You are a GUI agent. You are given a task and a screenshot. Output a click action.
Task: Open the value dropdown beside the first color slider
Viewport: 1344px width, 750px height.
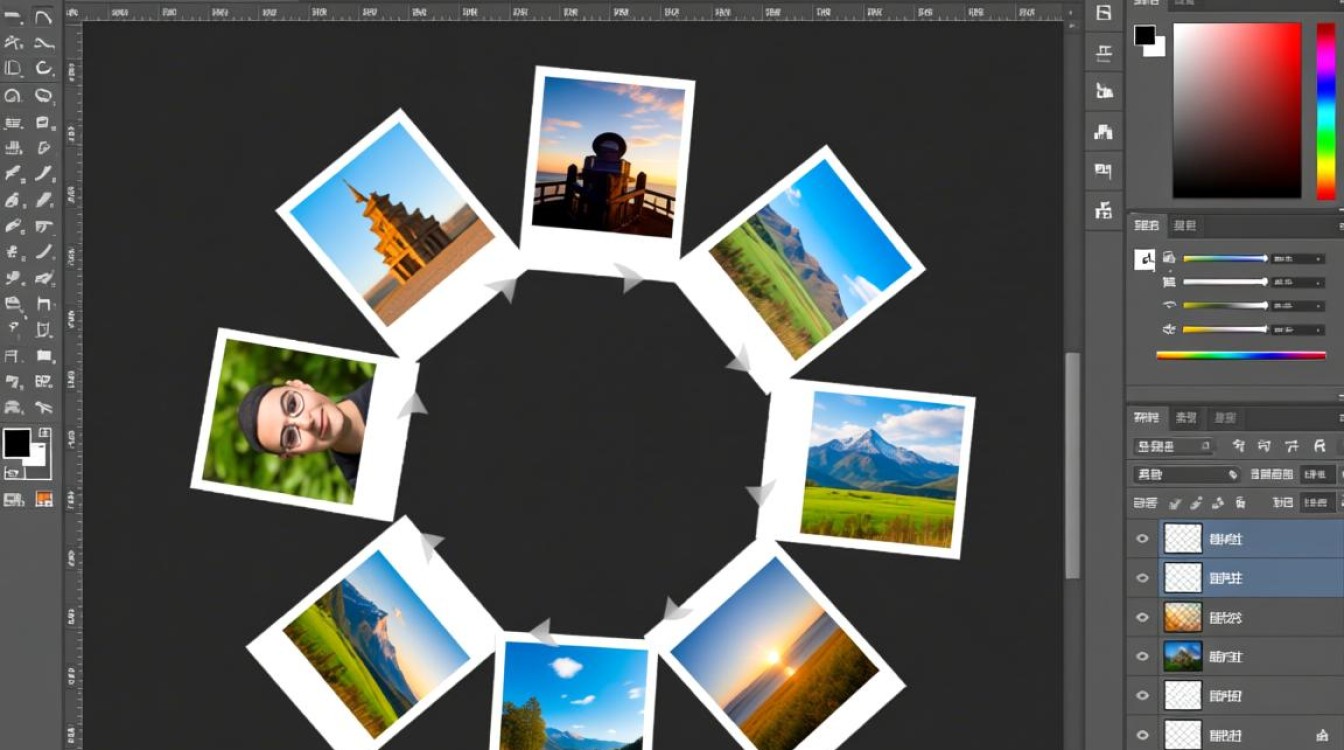[1298, 258]
